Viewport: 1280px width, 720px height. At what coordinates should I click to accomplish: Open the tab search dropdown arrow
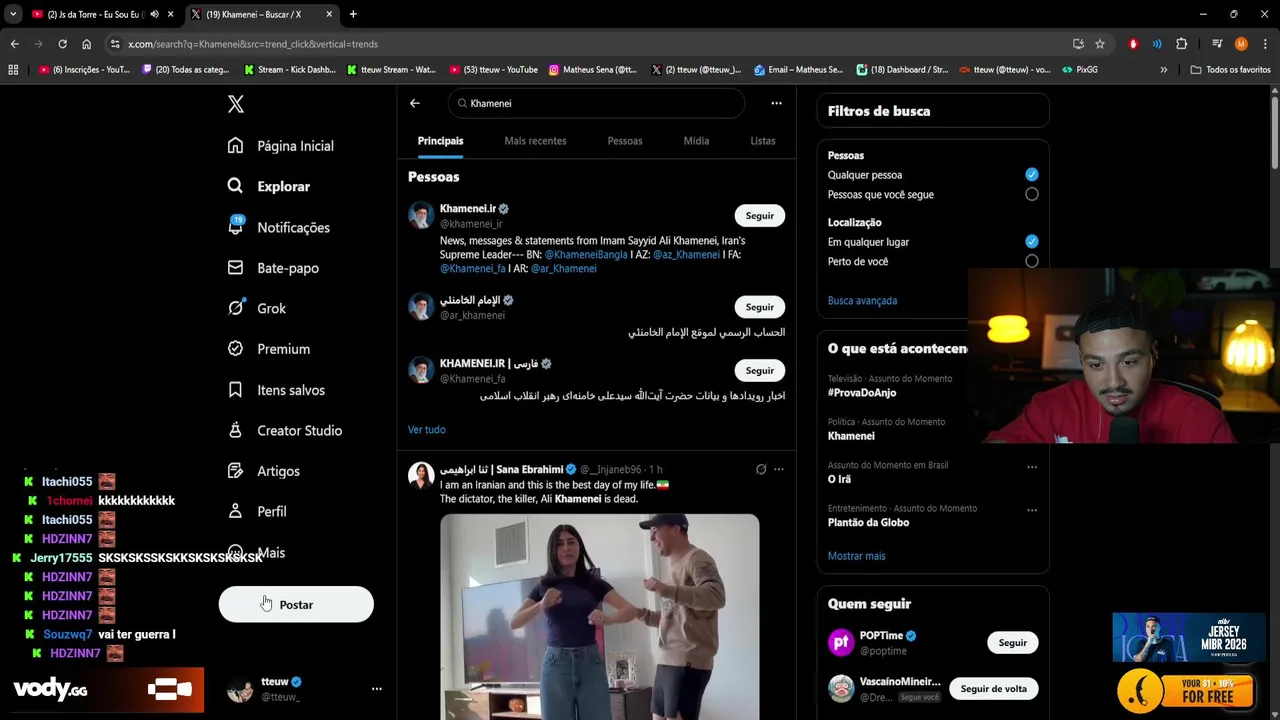click(x=12, y=14)
